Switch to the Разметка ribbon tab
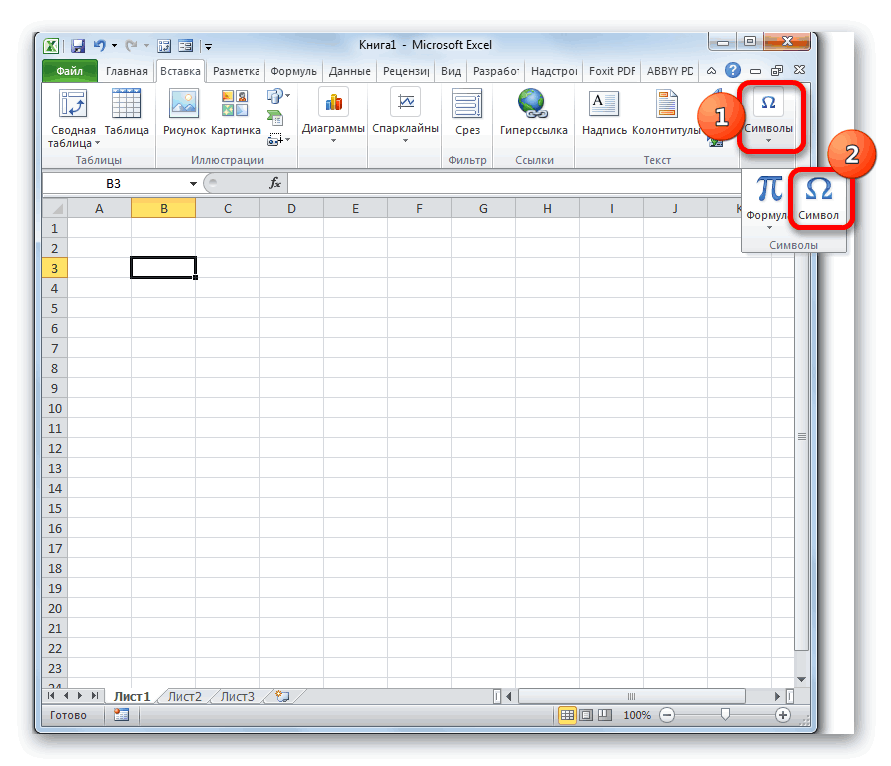The height and width of the screenshot is (766, 891). pos(236,71)
